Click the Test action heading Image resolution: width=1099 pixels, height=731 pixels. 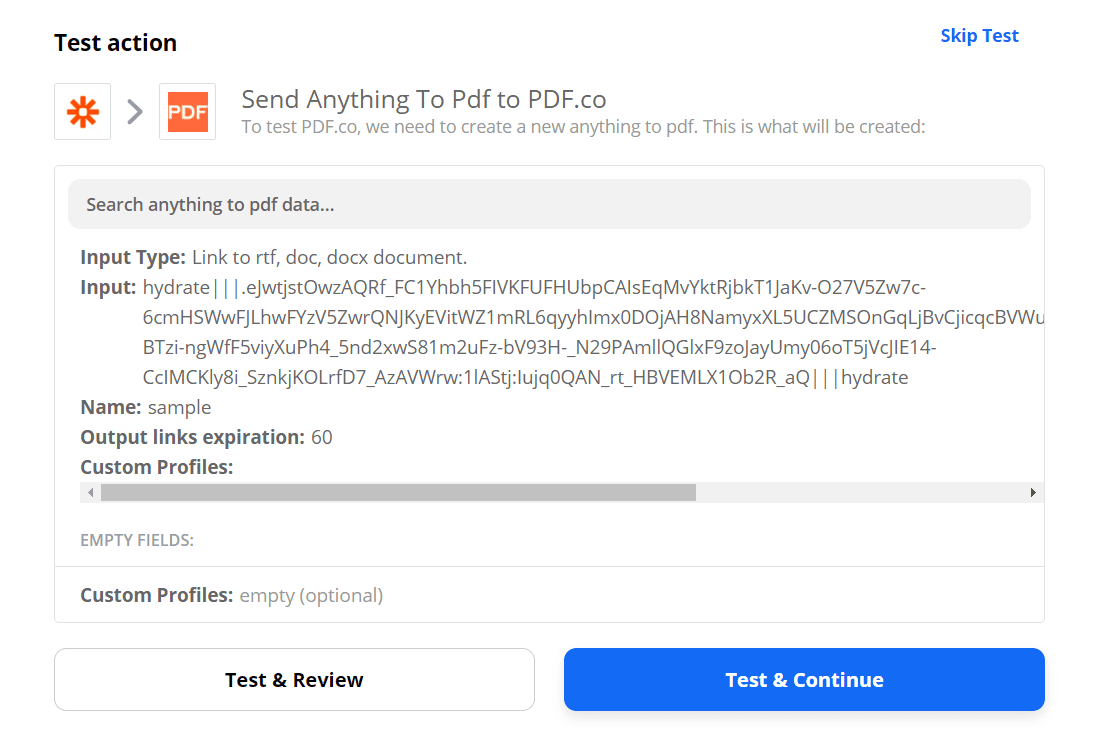(115, 43)
